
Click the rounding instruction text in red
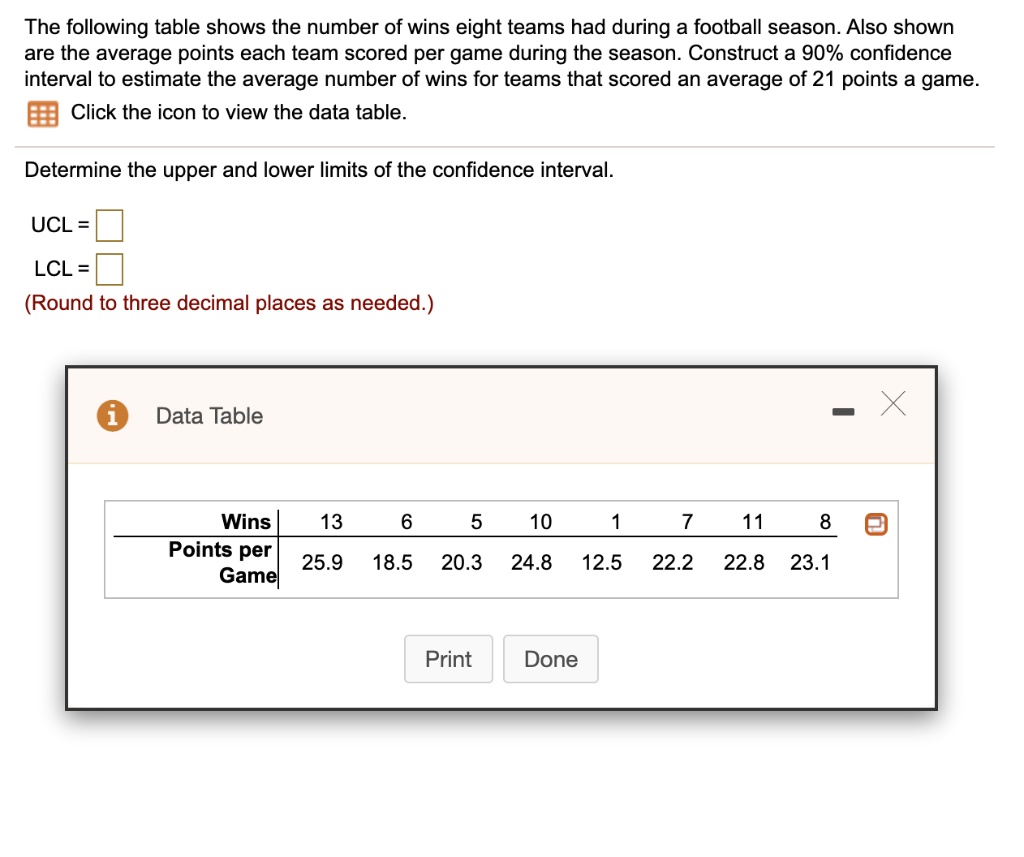click(228, 302)
